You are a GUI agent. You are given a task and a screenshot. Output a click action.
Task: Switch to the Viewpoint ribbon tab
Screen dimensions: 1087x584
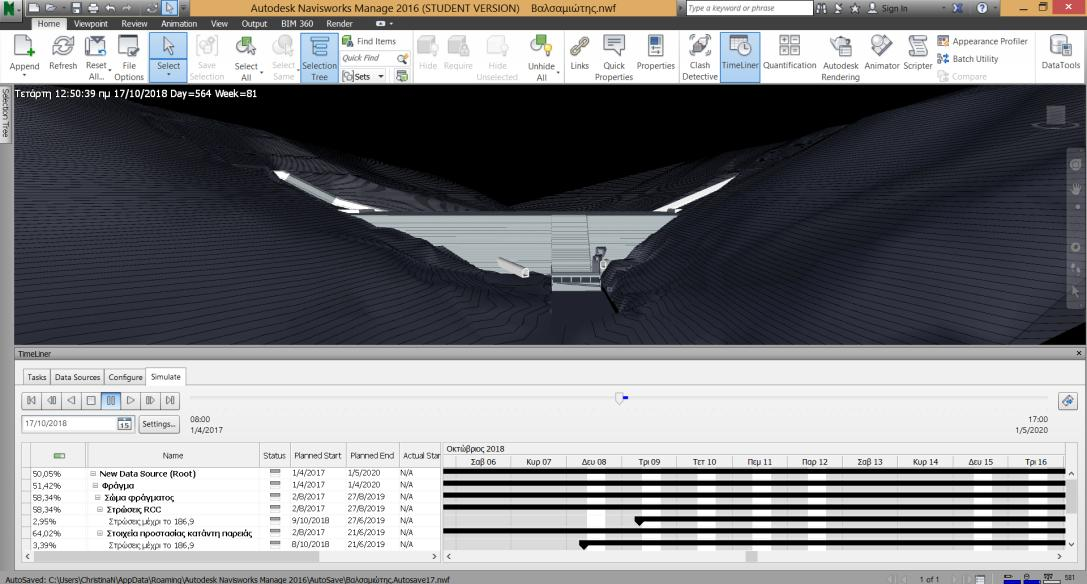click(91, 24)
